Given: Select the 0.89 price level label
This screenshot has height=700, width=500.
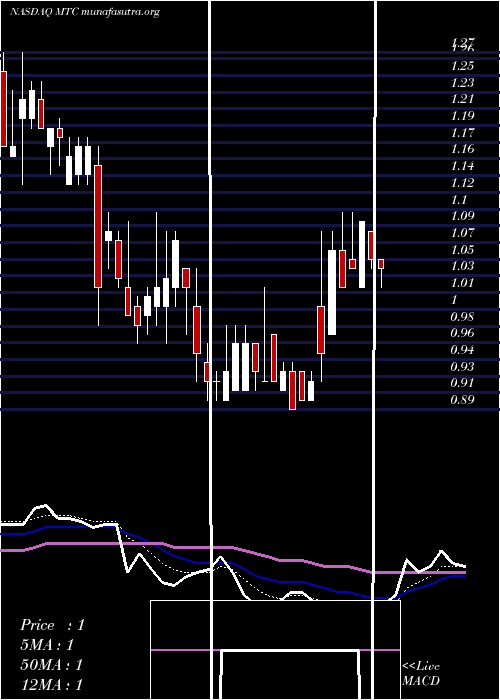Looking at the screenshot, I should point(462,400).
